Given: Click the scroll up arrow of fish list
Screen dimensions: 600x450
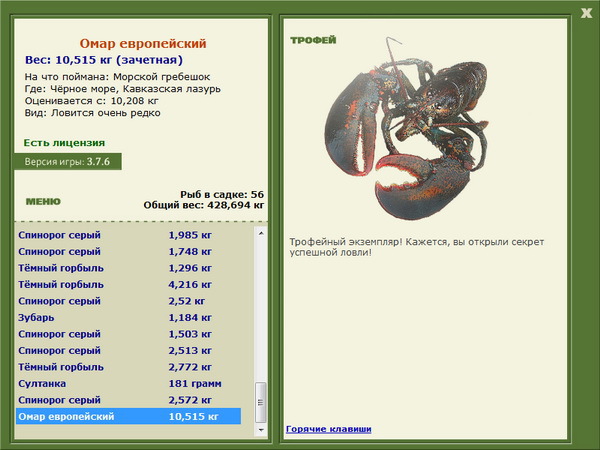Looking at the screenshot, I should click(x=261, y=233).
